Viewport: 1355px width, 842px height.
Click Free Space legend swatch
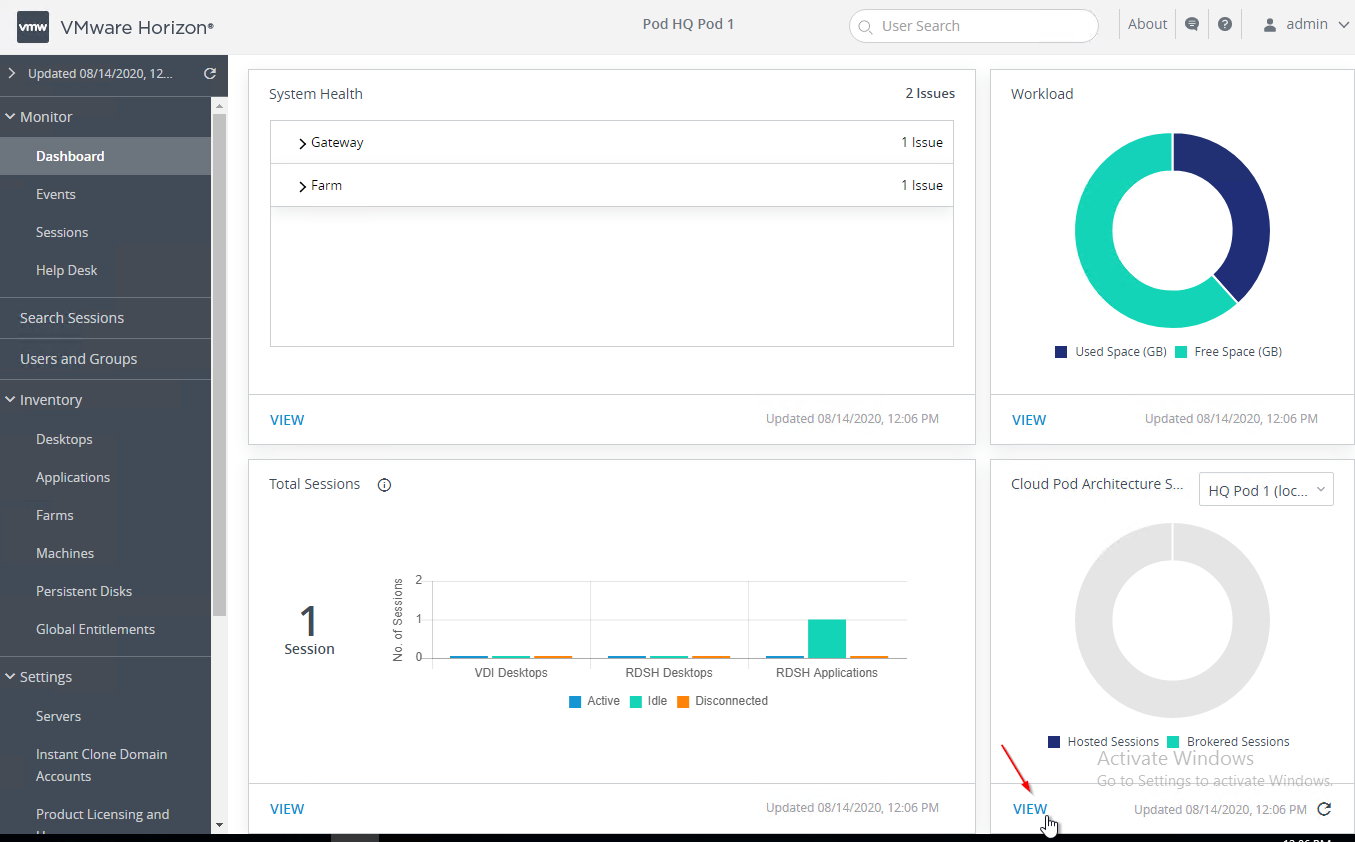tap(1180, 352)
